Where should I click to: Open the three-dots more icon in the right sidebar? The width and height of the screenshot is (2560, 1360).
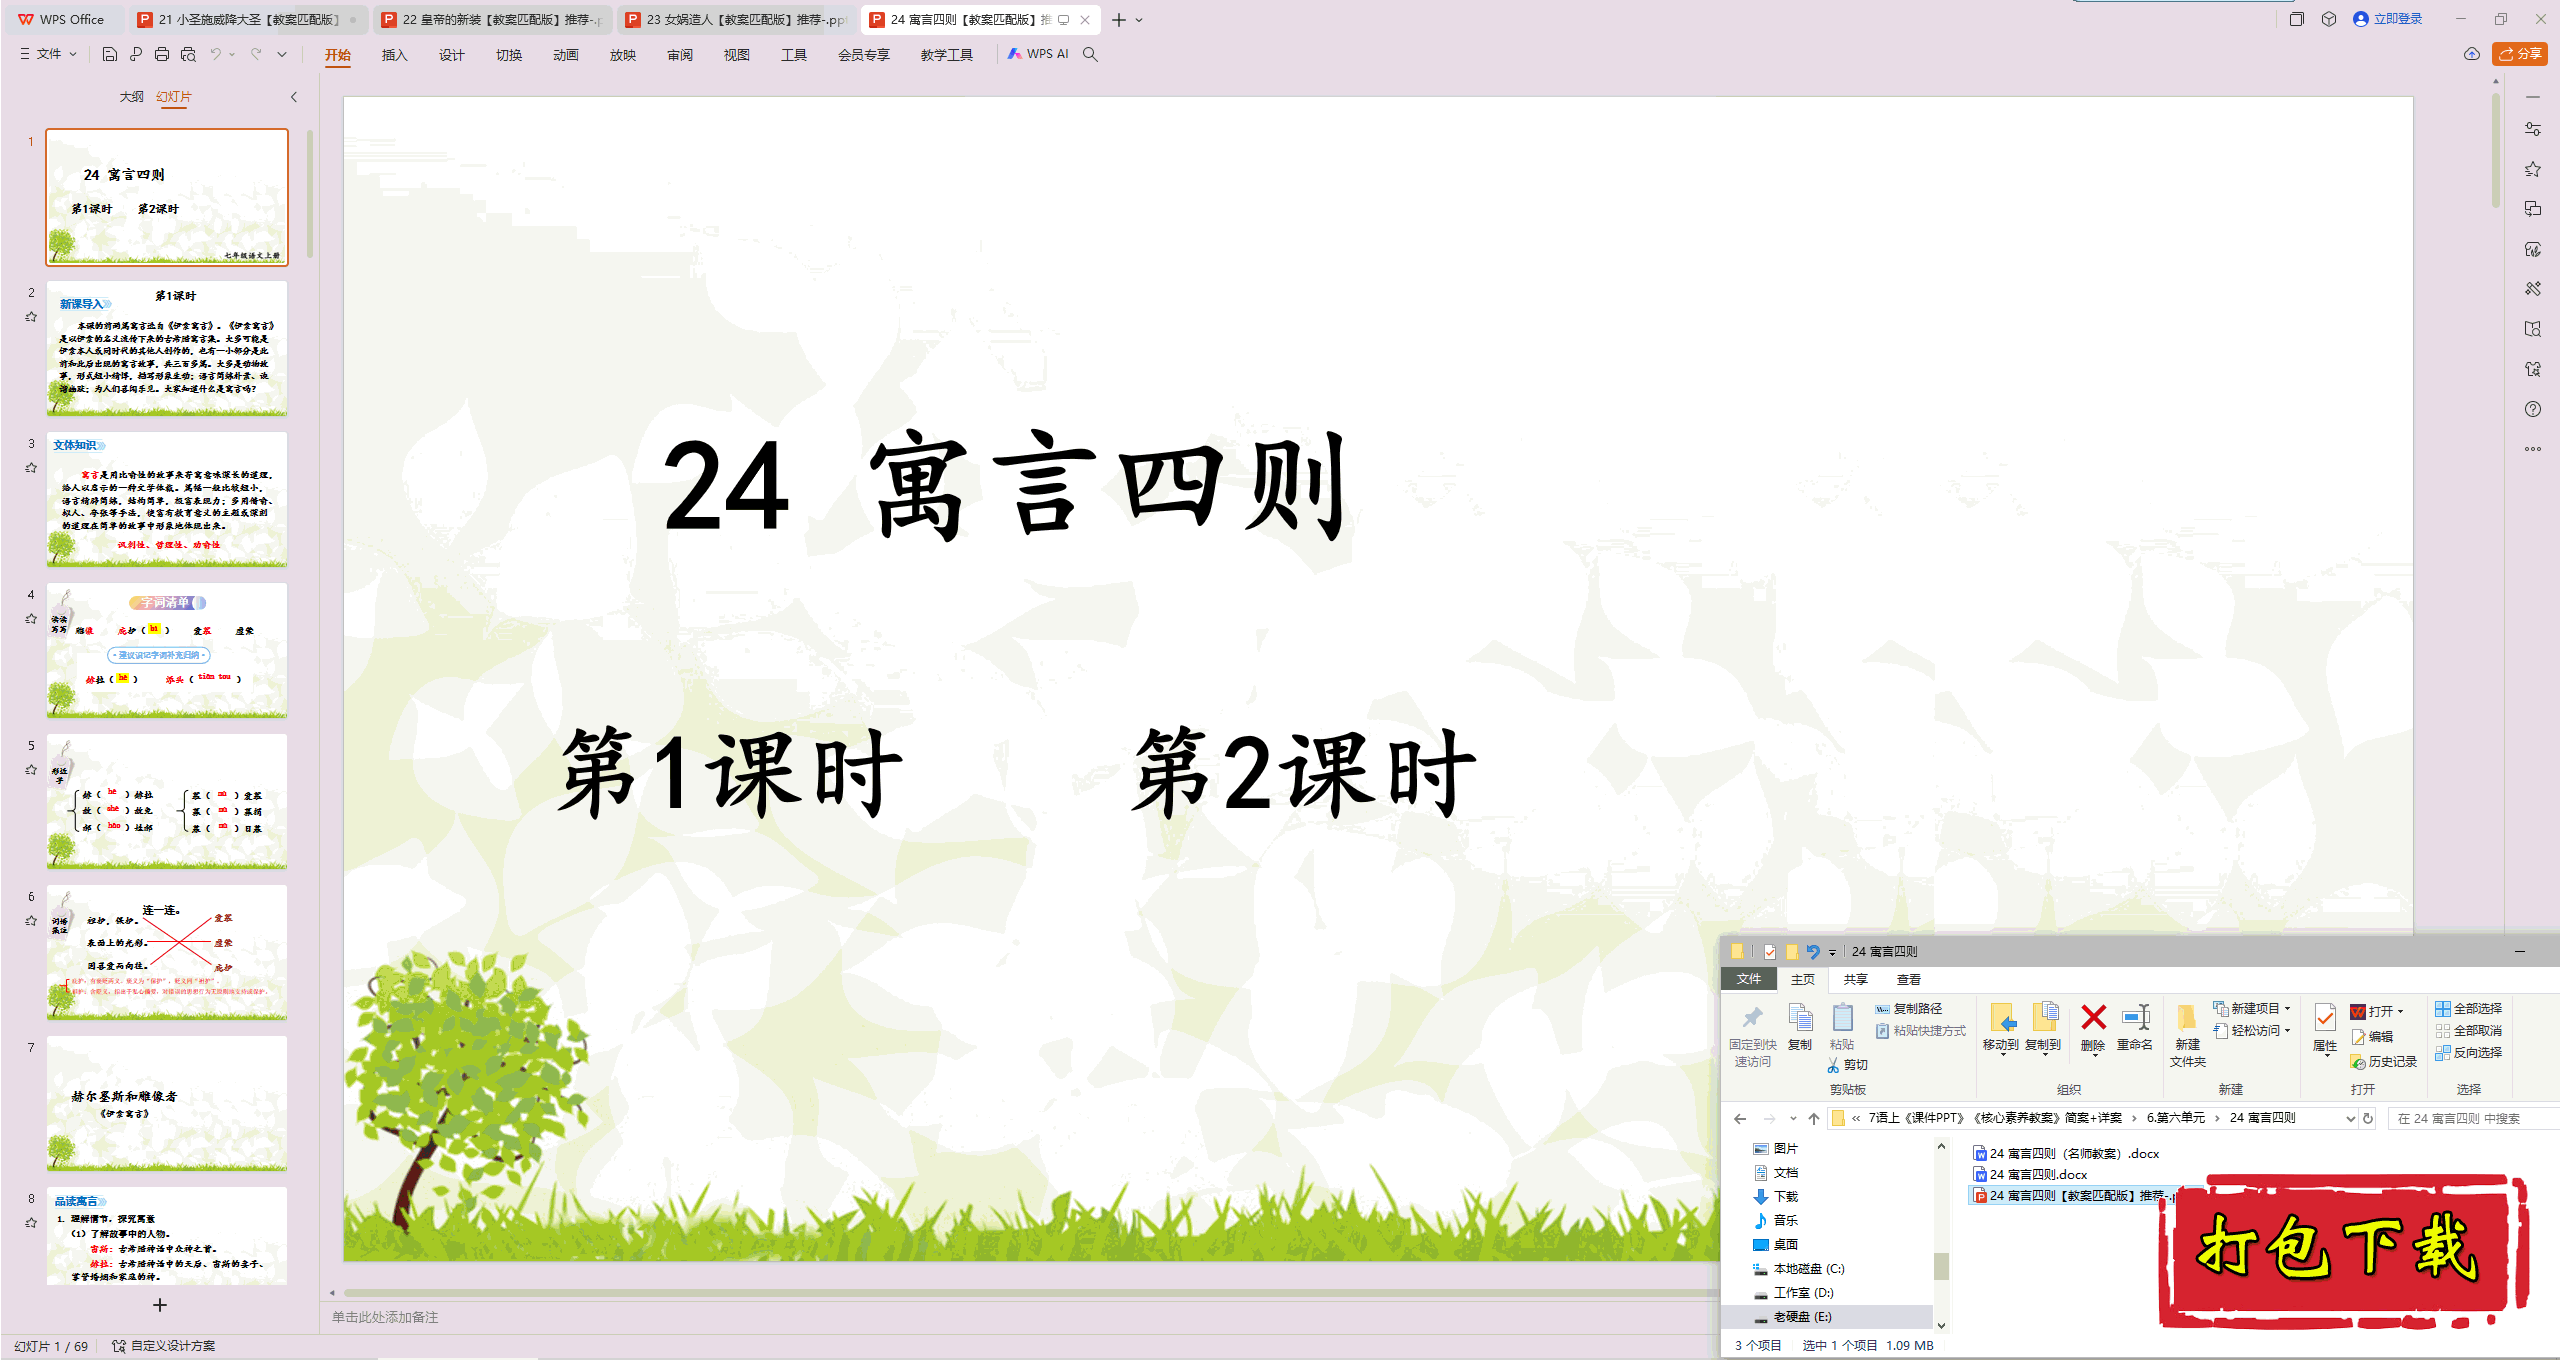click(2533, 449)
